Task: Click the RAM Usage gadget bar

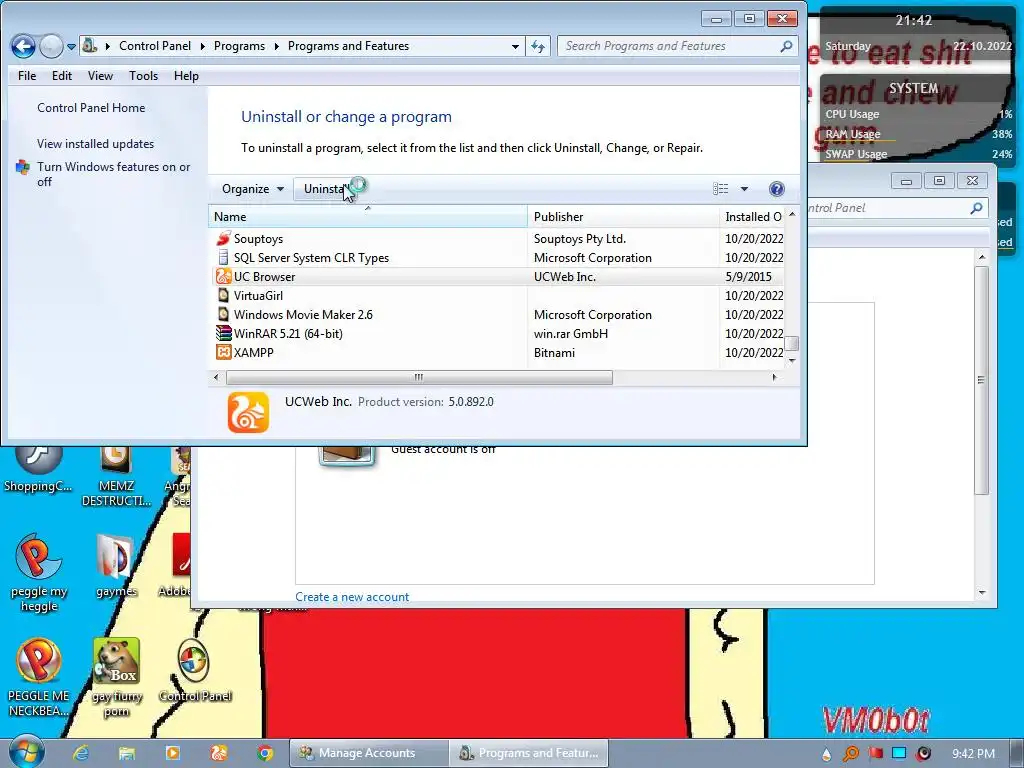Action: pyautogui.click(x=918, y=135)
